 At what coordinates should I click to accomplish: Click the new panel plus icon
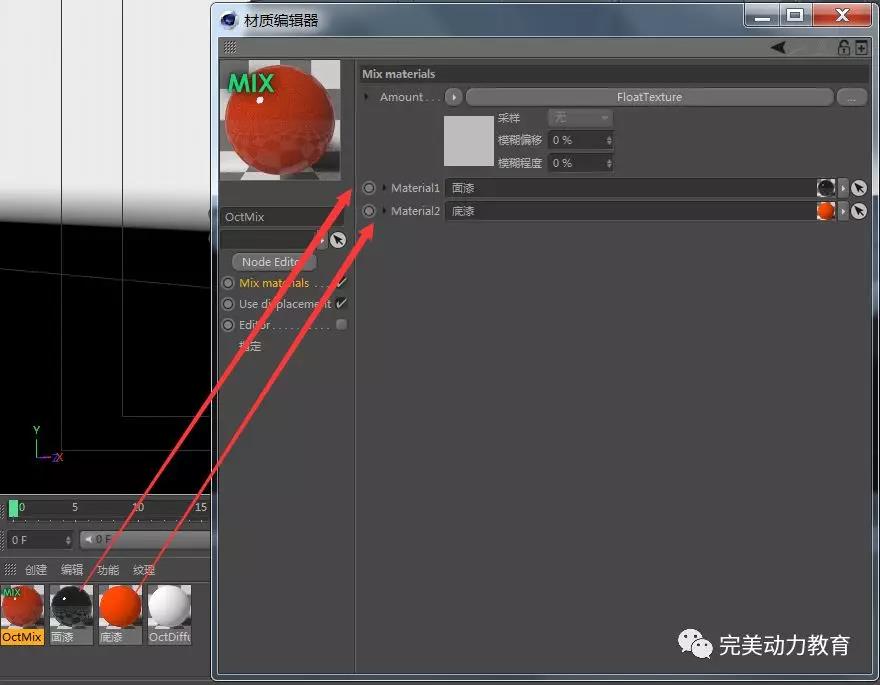(x=861, y=47)
